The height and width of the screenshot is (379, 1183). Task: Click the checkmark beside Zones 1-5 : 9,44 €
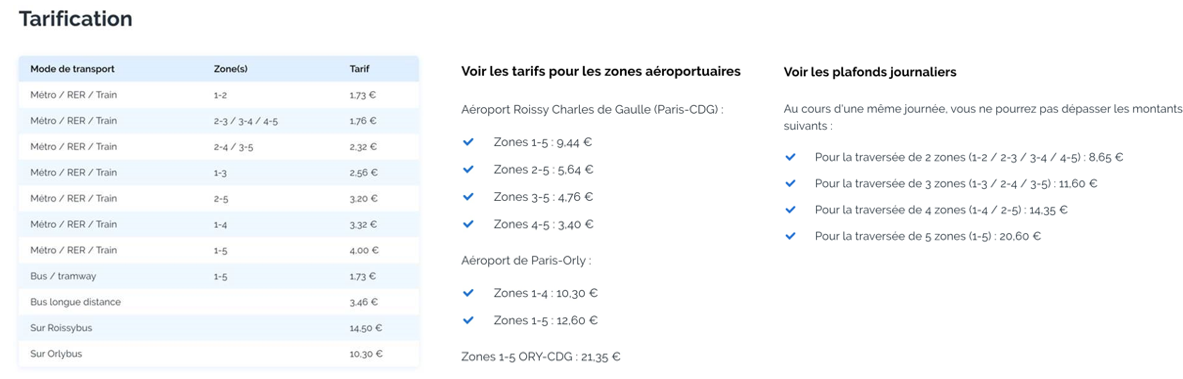[x=468, y=142]
